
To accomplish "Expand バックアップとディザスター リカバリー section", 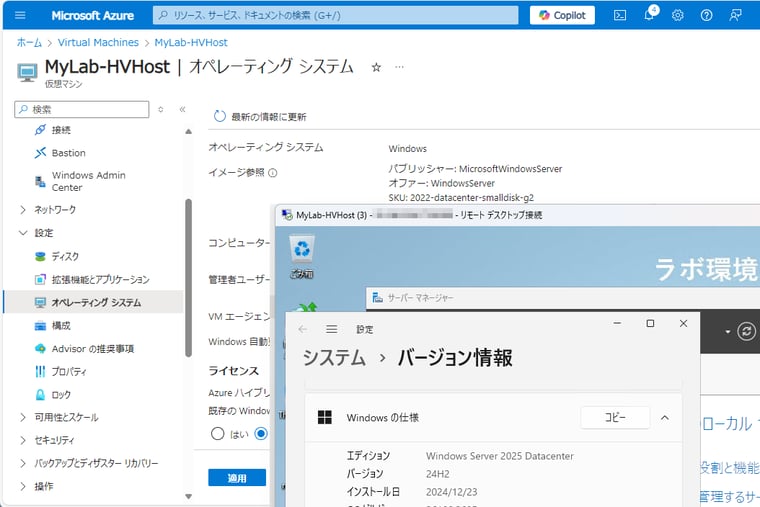I will pos(23,463).
